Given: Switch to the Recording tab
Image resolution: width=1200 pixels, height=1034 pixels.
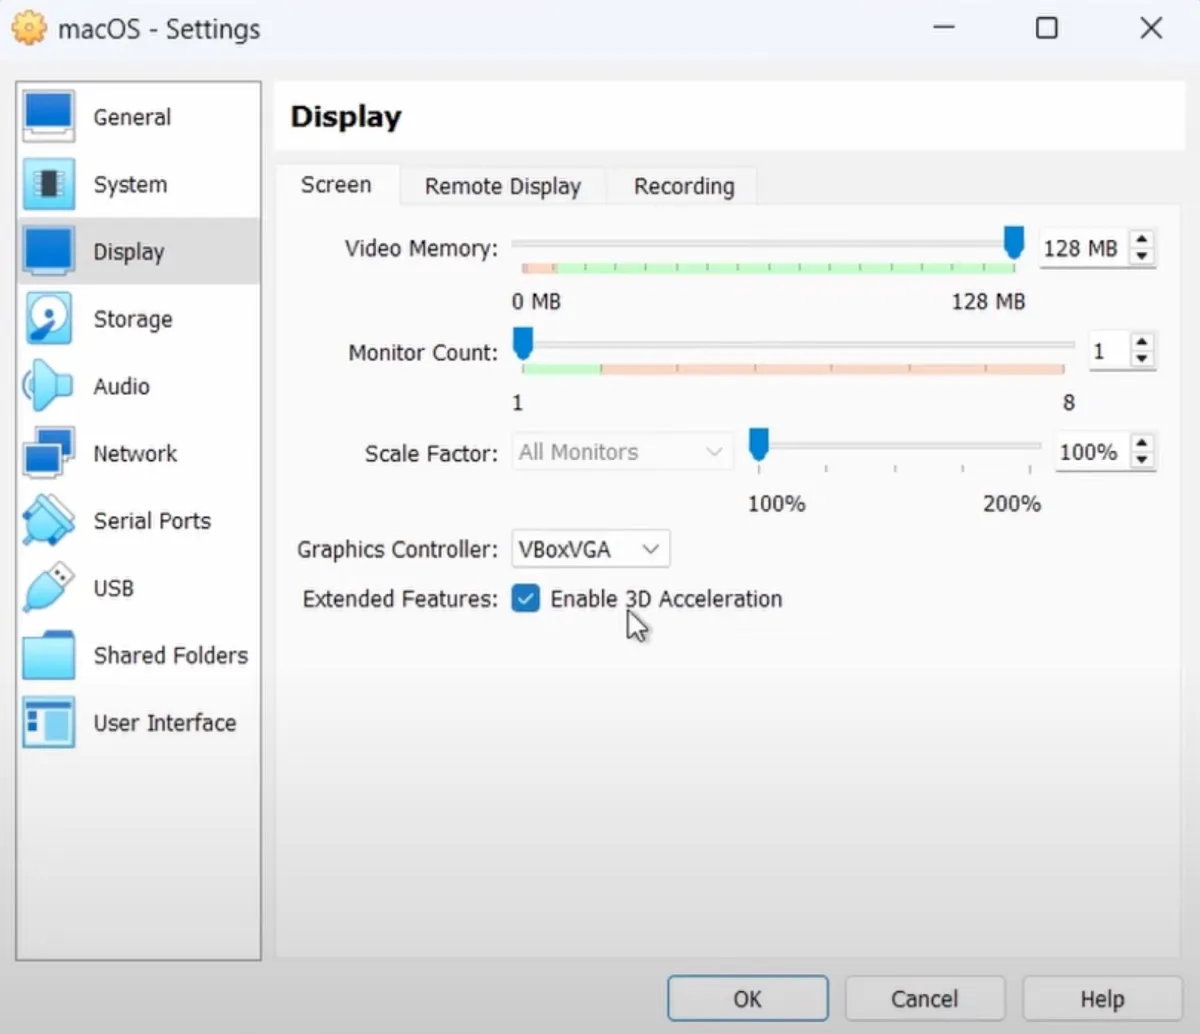Looking at the screenshot, I should [x=684, y=186].
